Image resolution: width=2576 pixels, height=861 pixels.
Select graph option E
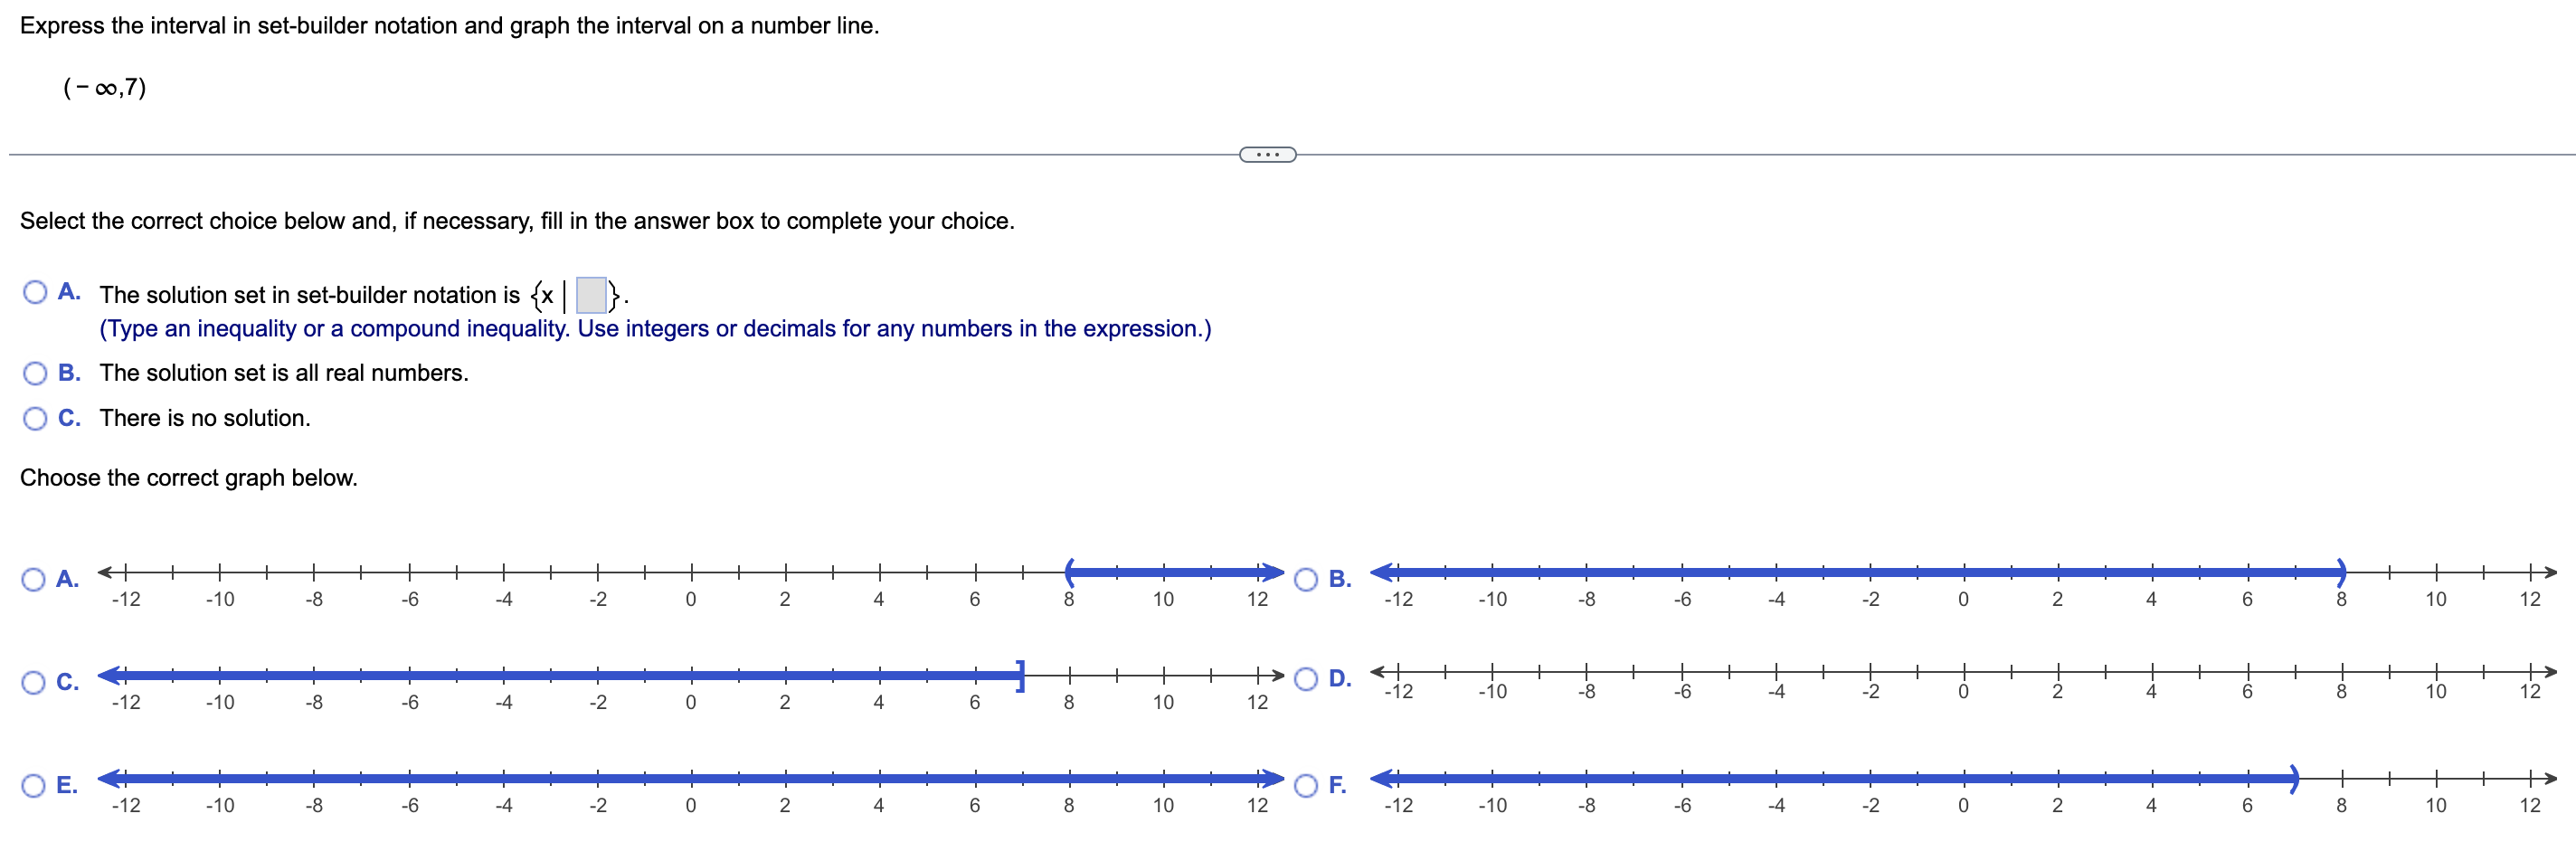click(36, 786)
